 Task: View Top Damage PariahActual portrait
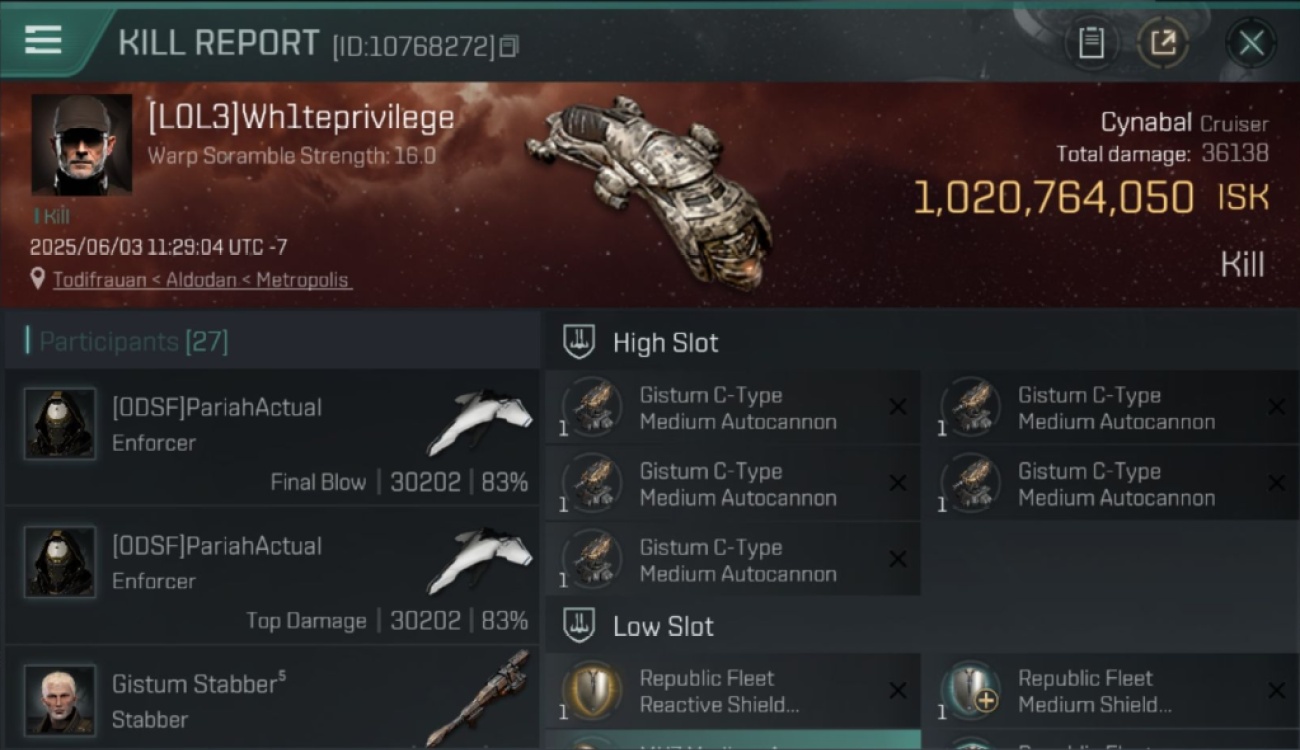click(60, 562)
